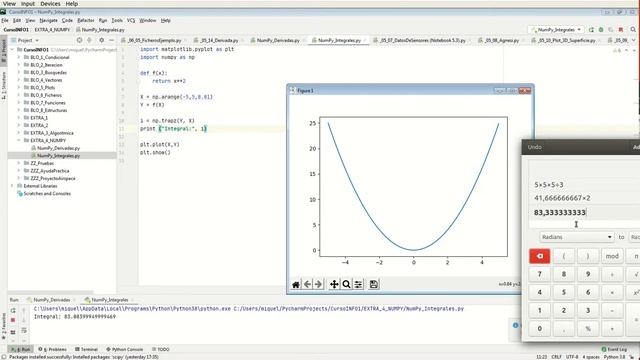The image size is (640, 360).
Task: Click the Home reset view icon in Figure 1
Action: tap(296, 284)
